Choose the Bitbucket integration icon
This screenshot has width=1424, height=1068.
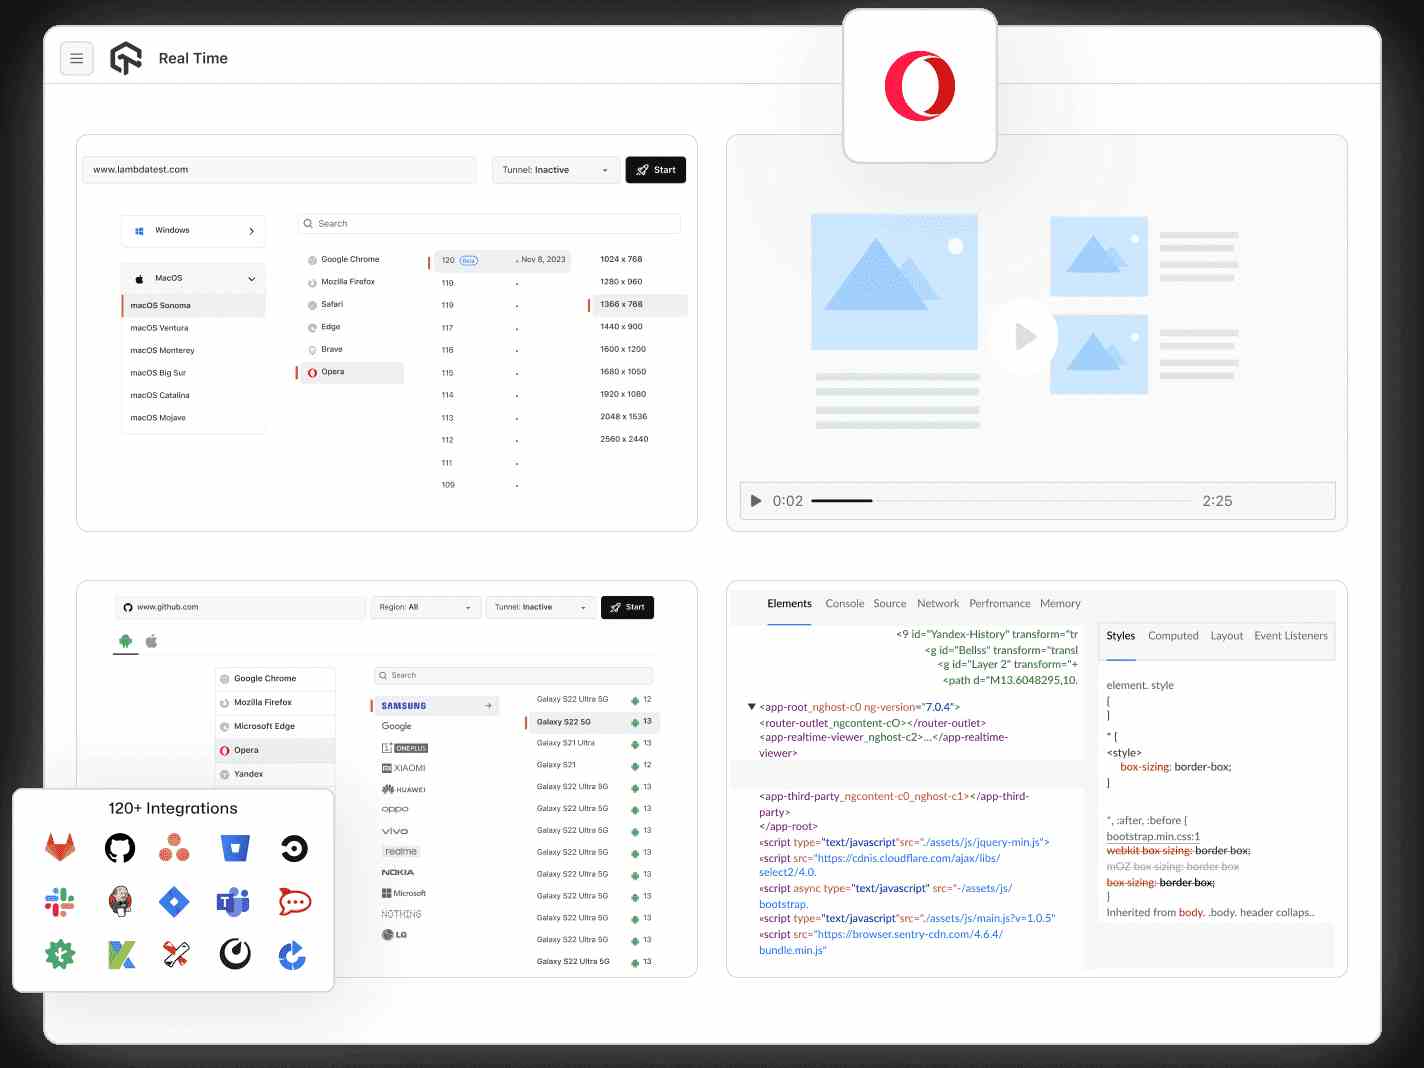[235, 849]
